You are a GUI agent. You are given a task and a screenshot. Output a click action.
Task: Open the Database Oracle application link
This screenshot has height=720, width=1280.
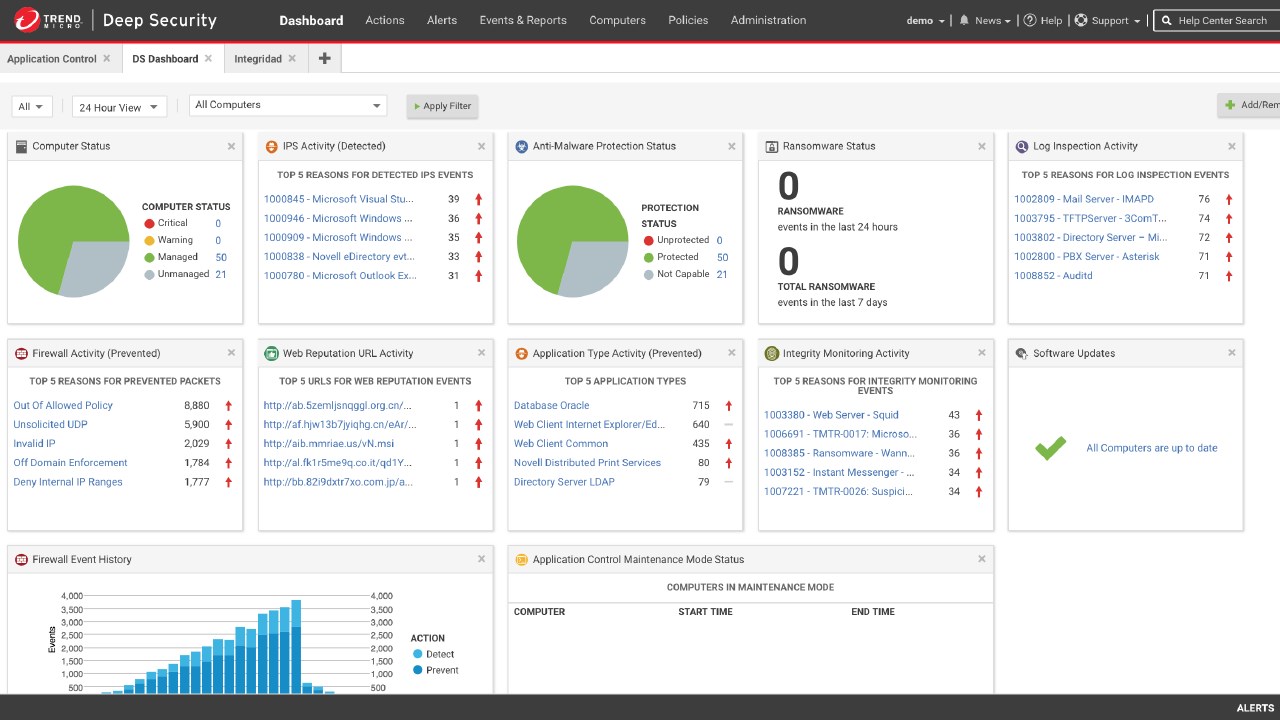(x=552, y=405)
